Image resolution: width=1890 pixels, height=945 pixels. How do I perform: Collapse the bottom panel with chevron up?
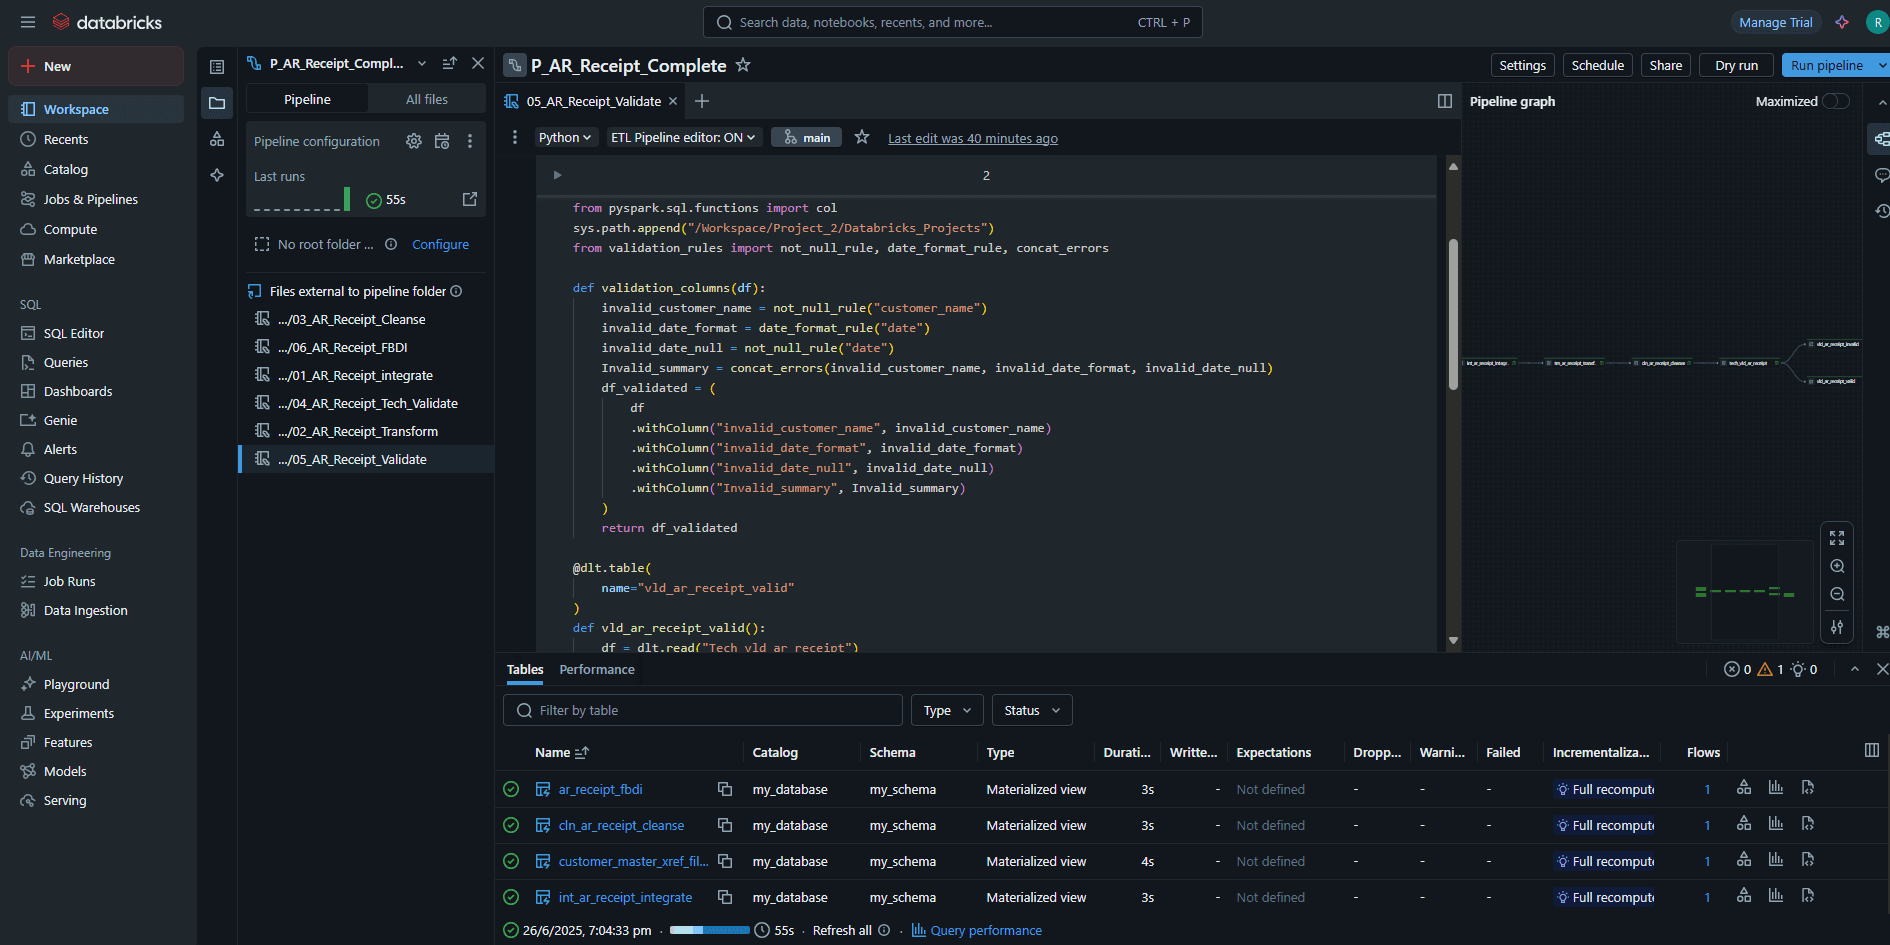1855,669
